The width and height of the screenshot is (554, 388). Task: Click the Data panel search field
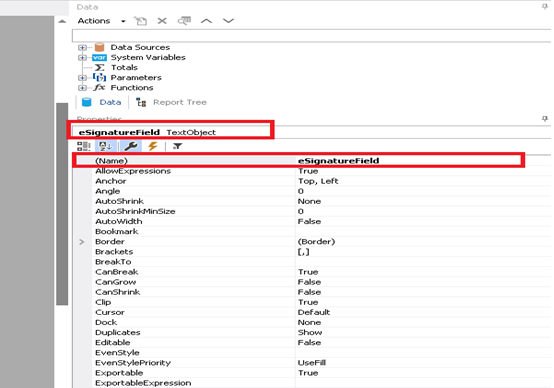click(x=312, y=36)
